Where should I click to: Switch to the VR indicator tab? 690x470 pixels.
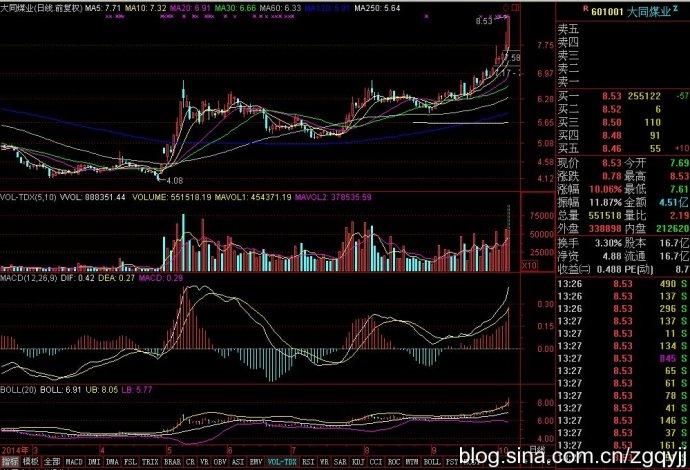pyautogui.click(x=204, y=462)
